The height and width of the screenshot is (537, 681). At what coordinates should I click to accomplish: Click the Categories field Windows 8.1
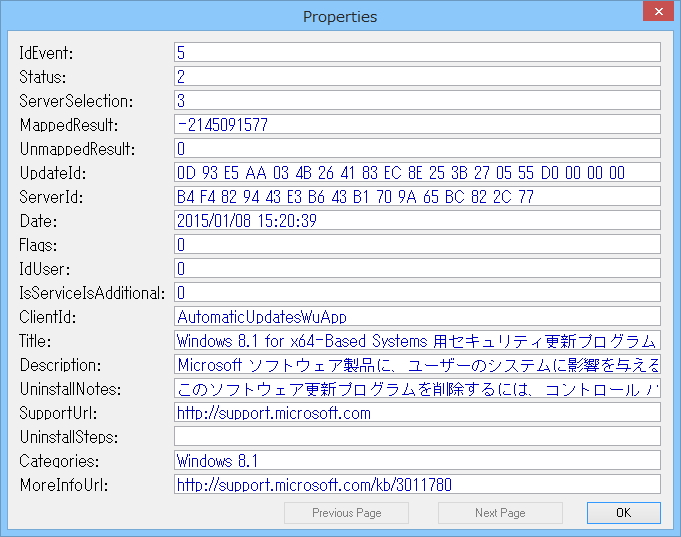[417, 461]
